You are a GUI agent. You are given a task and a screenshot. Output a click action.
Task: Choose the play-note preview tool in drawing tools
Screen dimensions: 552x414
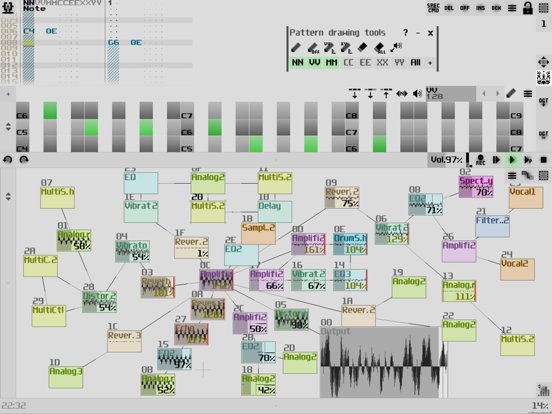point(396,48)
